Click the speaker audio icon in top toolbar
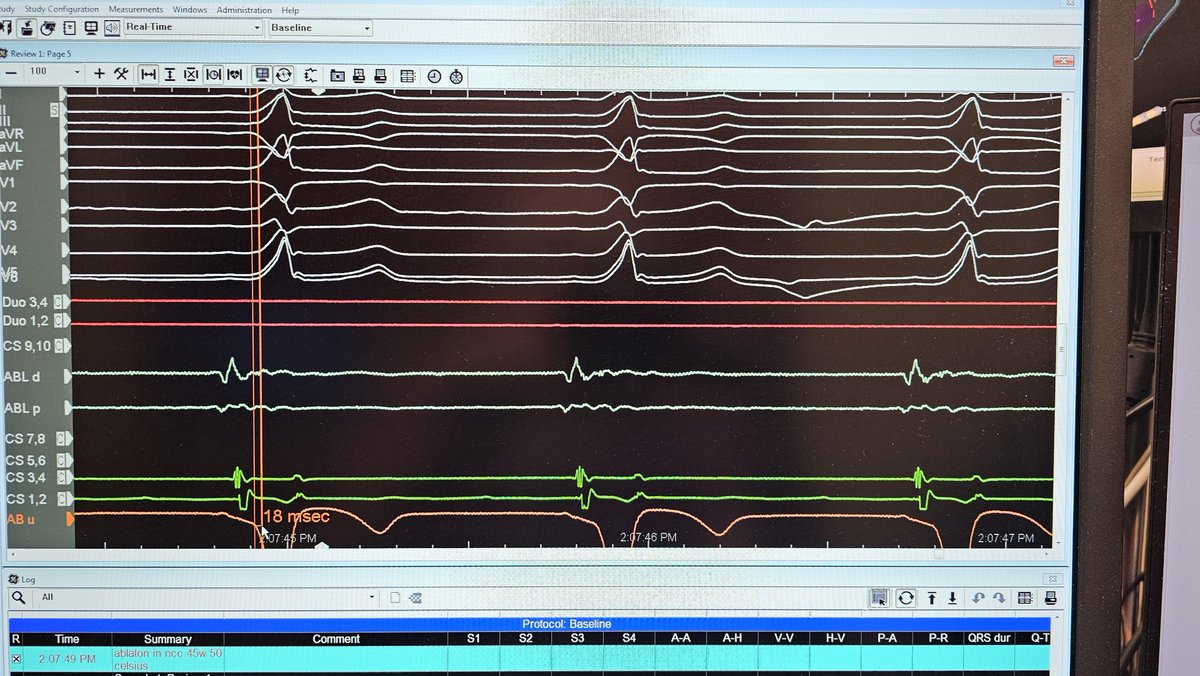This screenshot has width=1200, height=676. 111,28
